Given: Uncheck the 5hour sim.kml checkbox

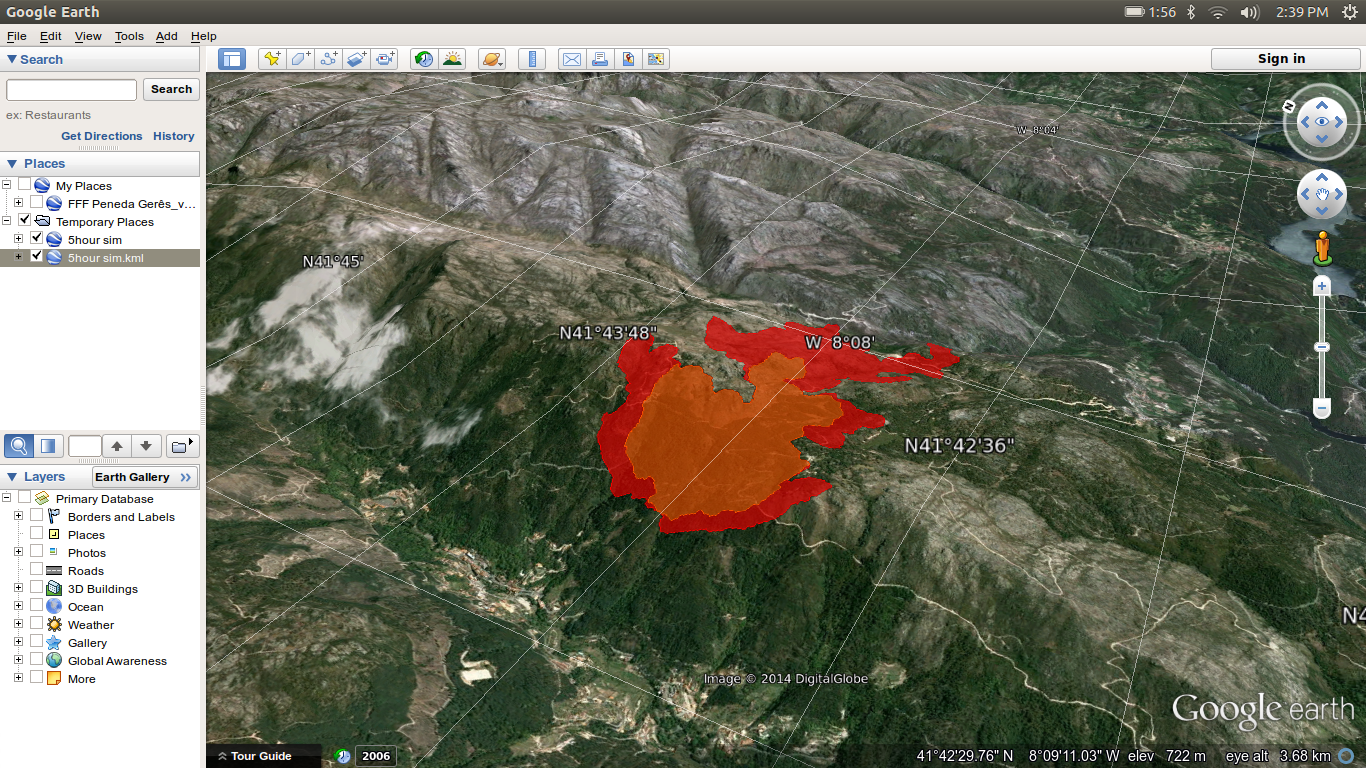Looking at the screenshot, I should click(x=36, y=257).
